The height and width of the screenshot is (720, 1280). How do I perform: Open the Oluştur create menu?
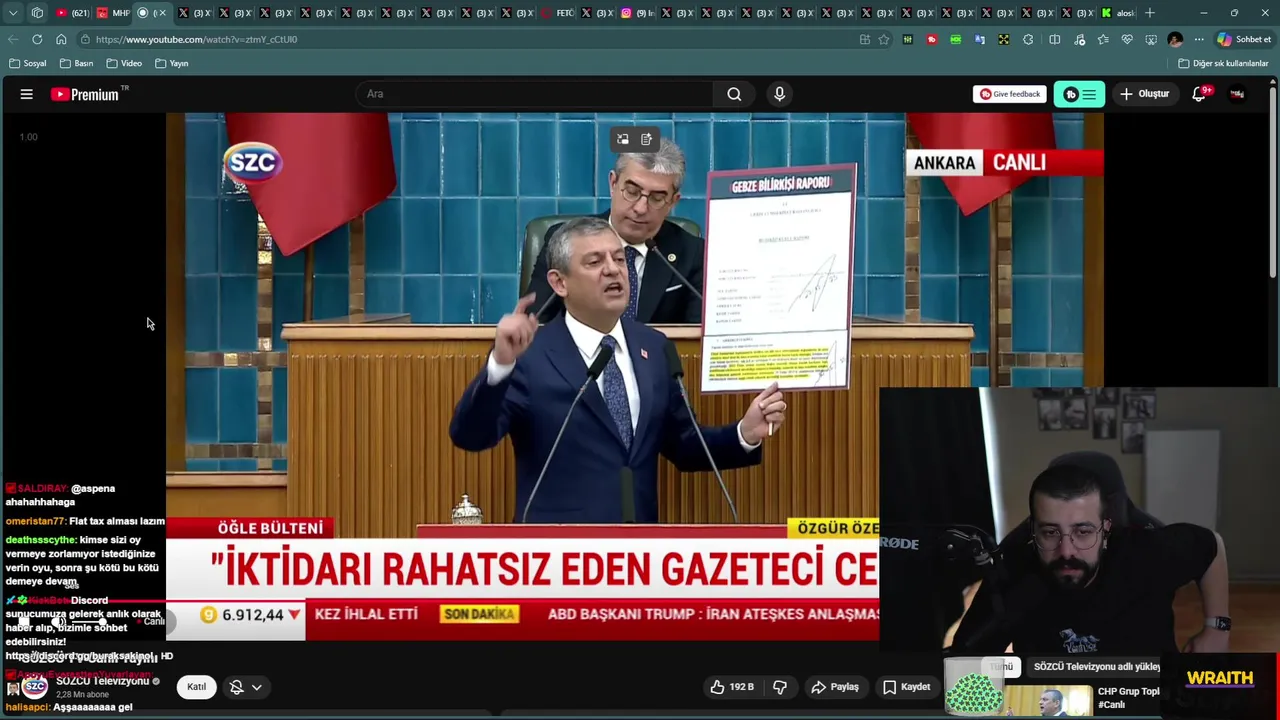[x=1144, y=94]
